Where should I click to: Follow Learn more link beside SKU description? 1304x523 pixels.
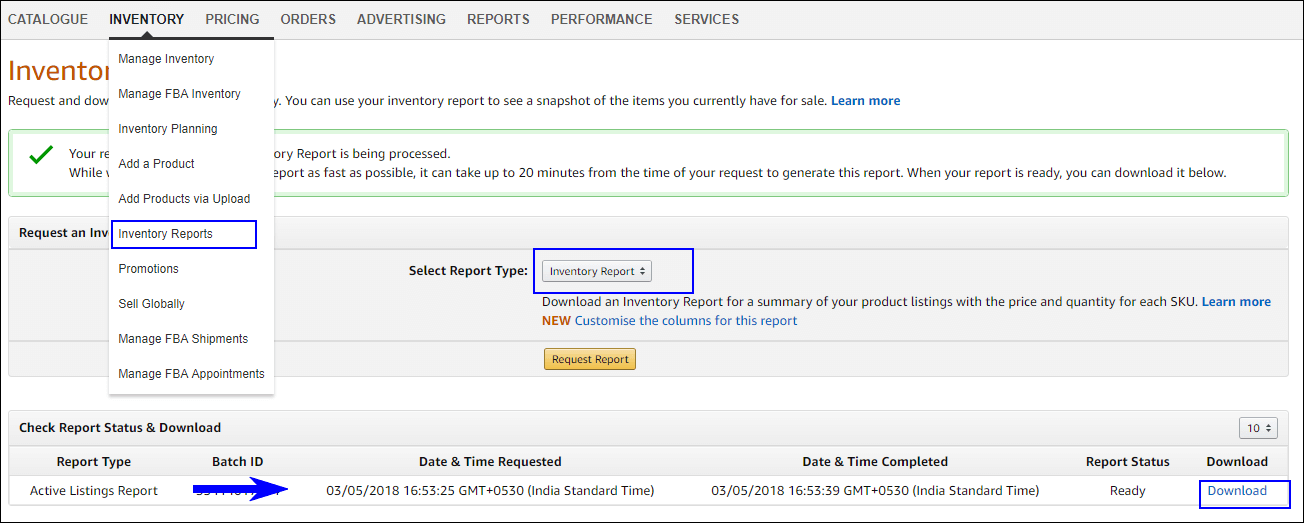point(1236,302)
